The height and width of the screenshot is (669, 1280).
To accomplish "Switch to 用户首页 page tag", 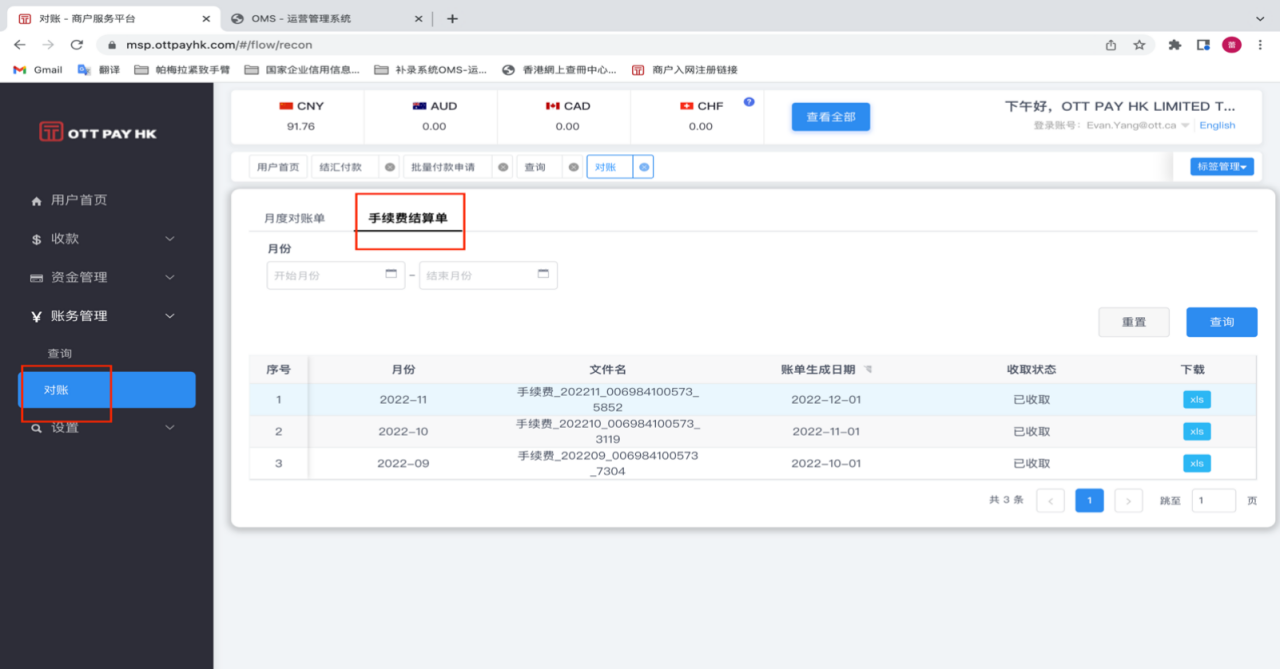I will pos(278,167).
